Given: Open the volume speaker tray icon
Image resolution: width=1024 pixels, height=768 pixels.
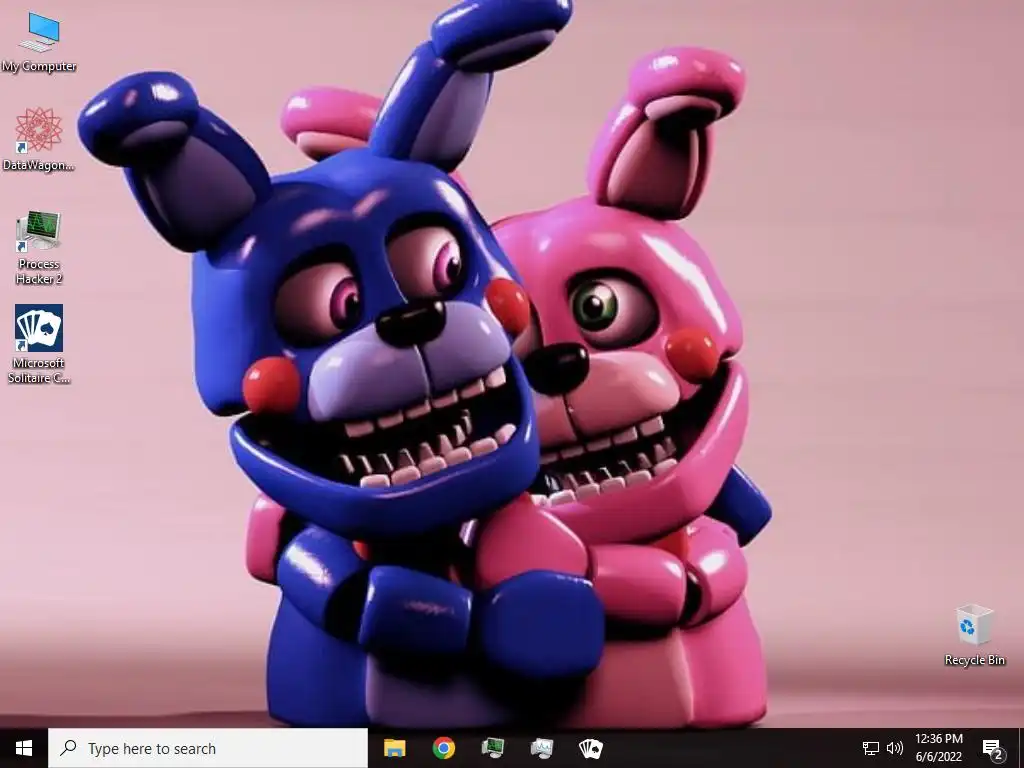Looking at the screenshot, I should [895, 748].
